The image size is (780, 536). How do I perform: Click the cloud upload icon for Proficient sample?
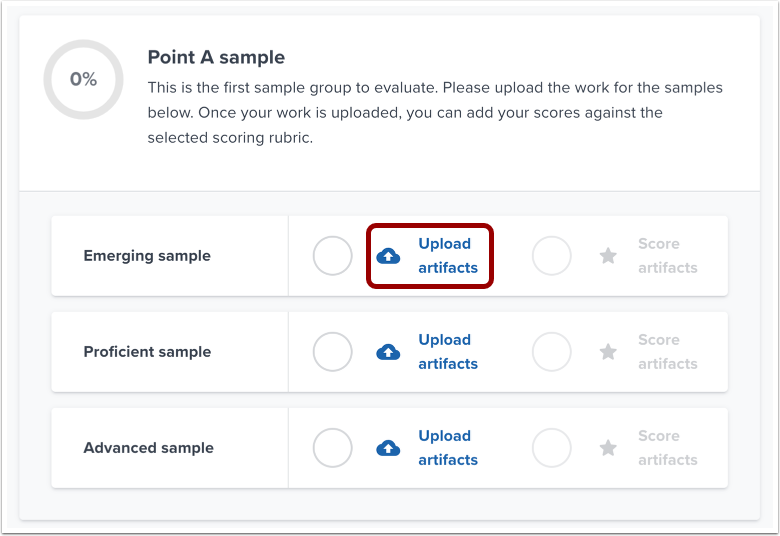point(388,352)
